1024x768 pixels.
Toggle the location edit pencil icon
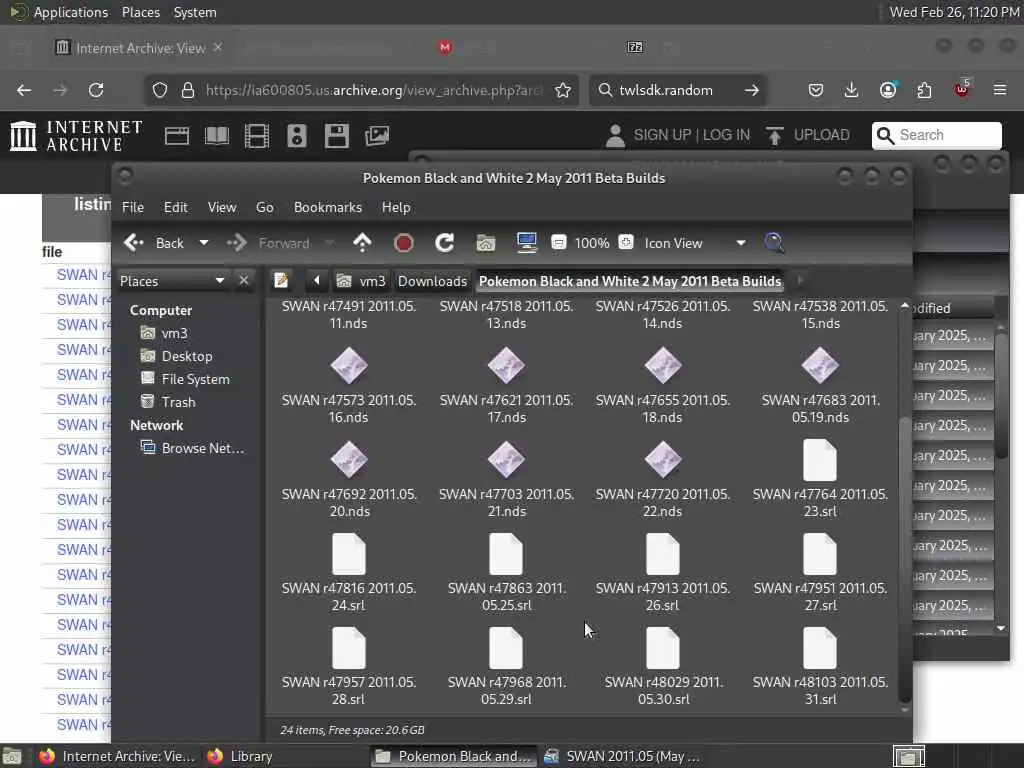[x=281, y=281]
